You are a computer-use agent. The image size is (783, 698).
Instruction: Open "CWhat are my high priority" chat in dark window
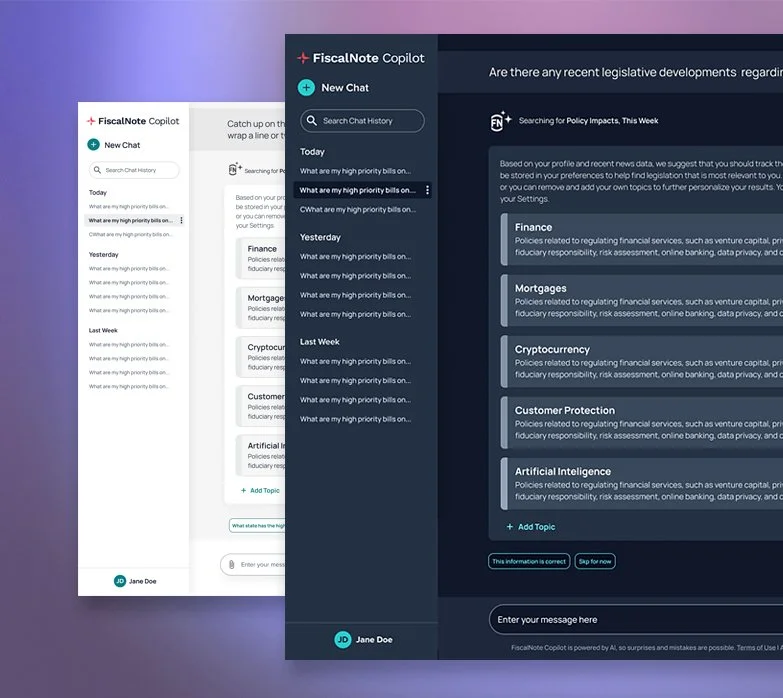(358, 210)
